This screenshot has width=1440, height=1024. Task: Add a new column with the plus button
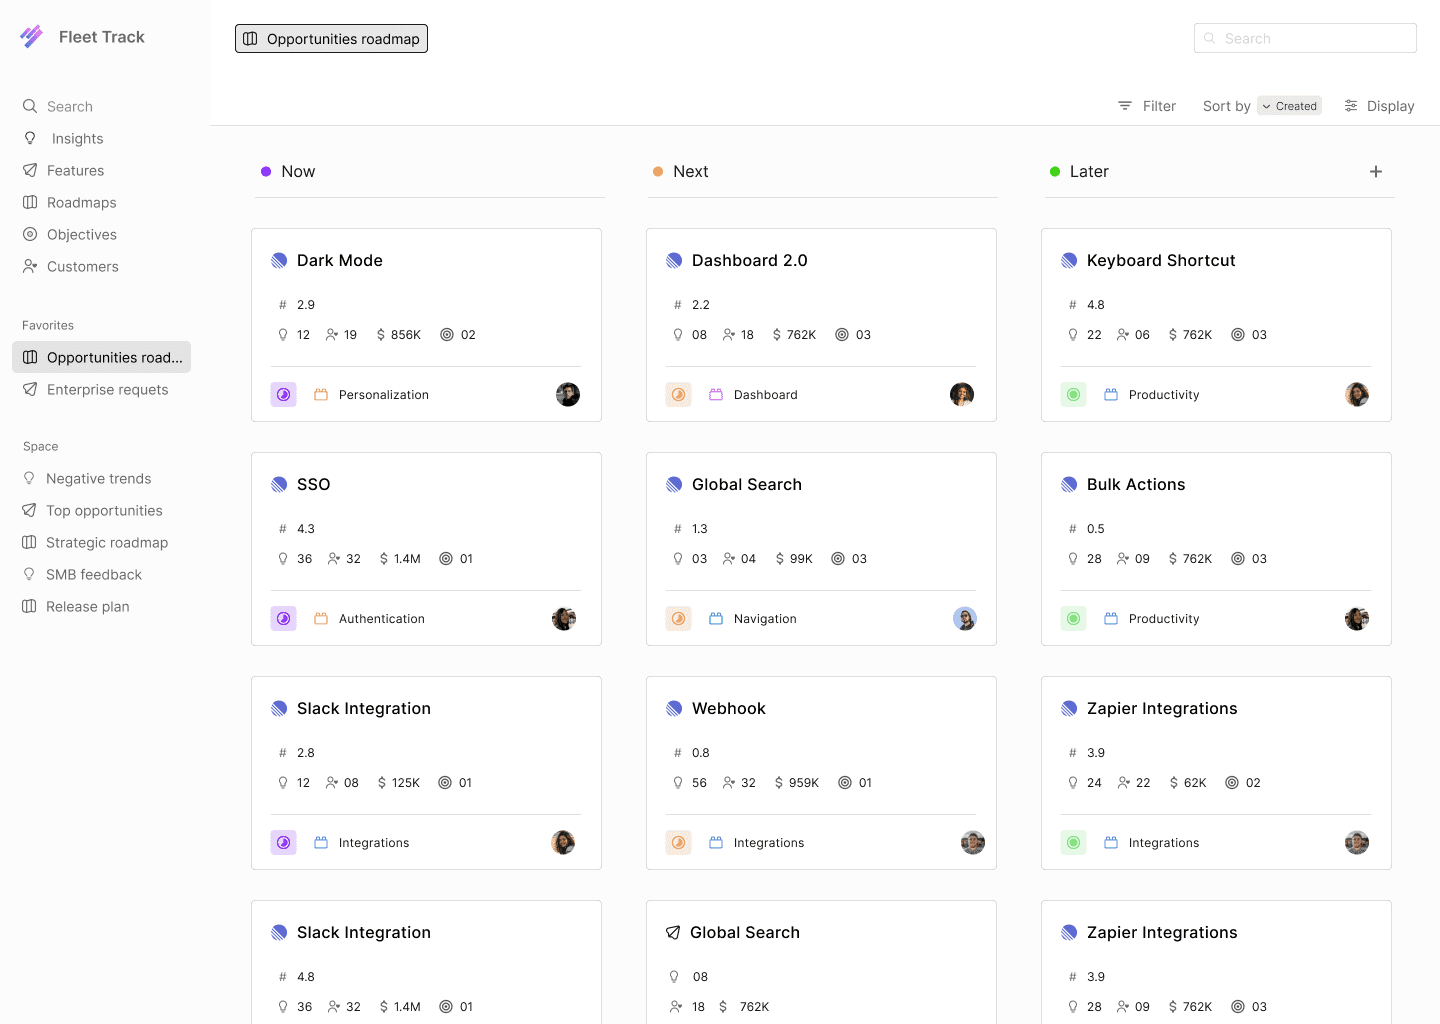click(x=1376, y=171)
